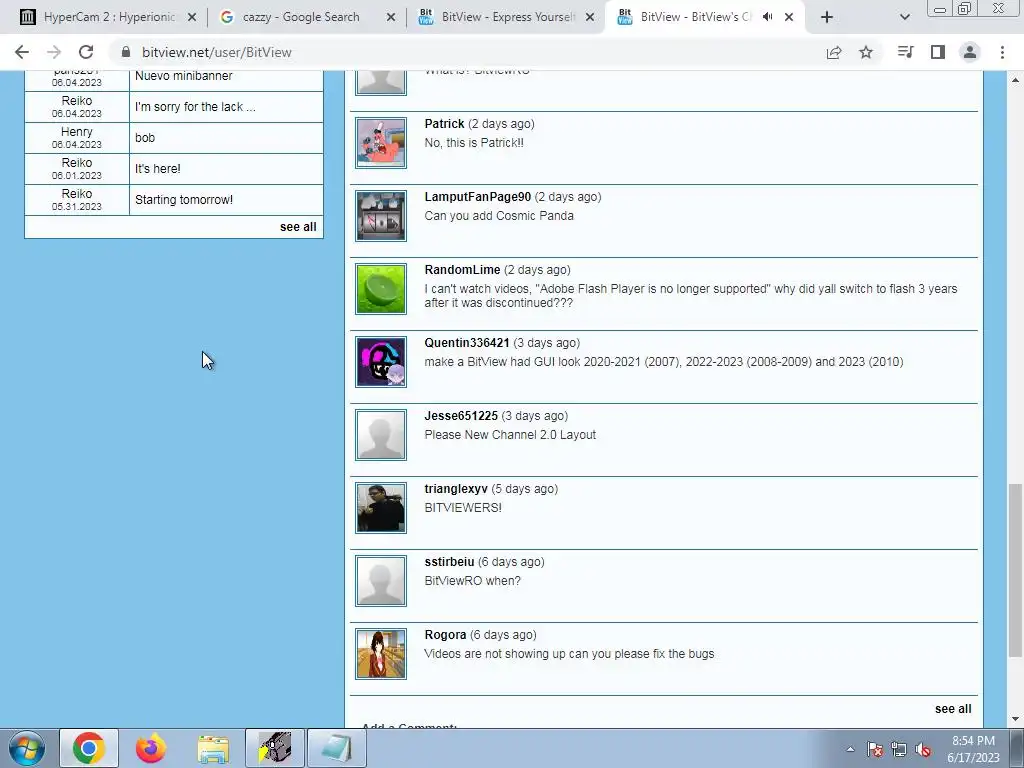Reload the BitView page
The image size is (1024, 768).
(86, 52)
